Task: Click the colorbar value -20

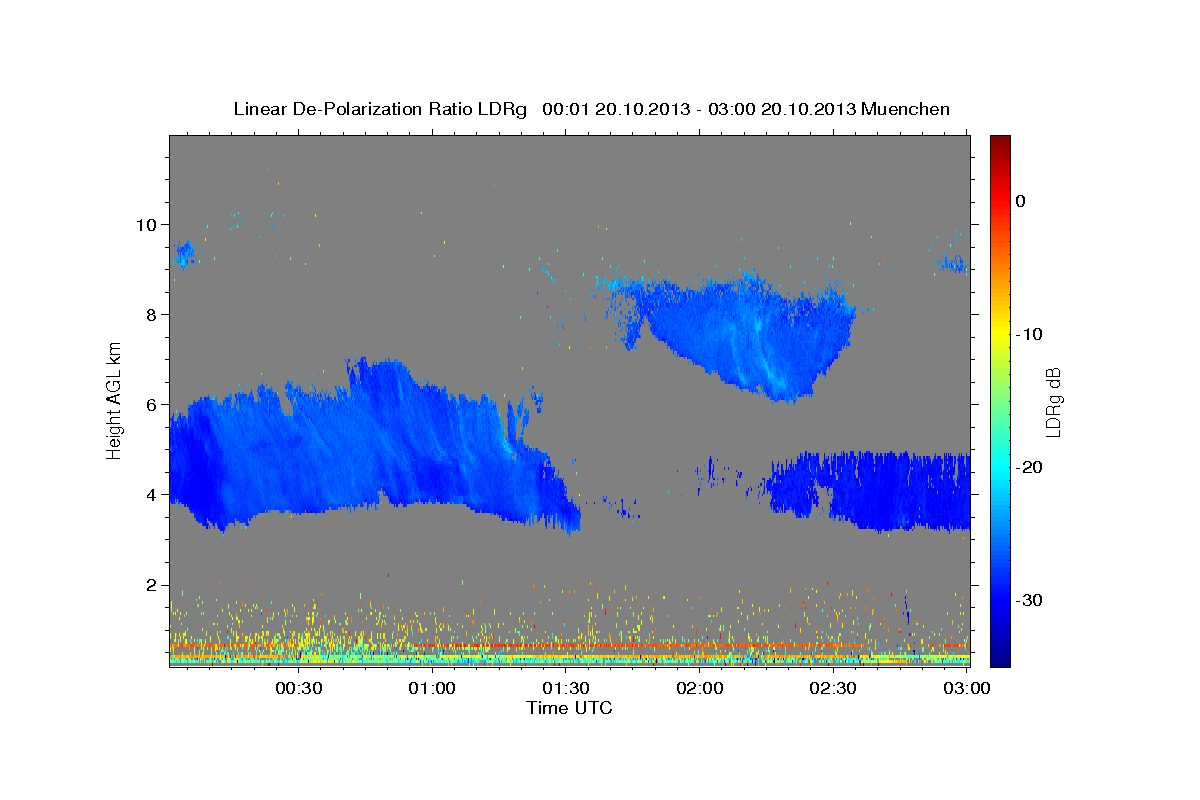Action: pos(1028,467)
